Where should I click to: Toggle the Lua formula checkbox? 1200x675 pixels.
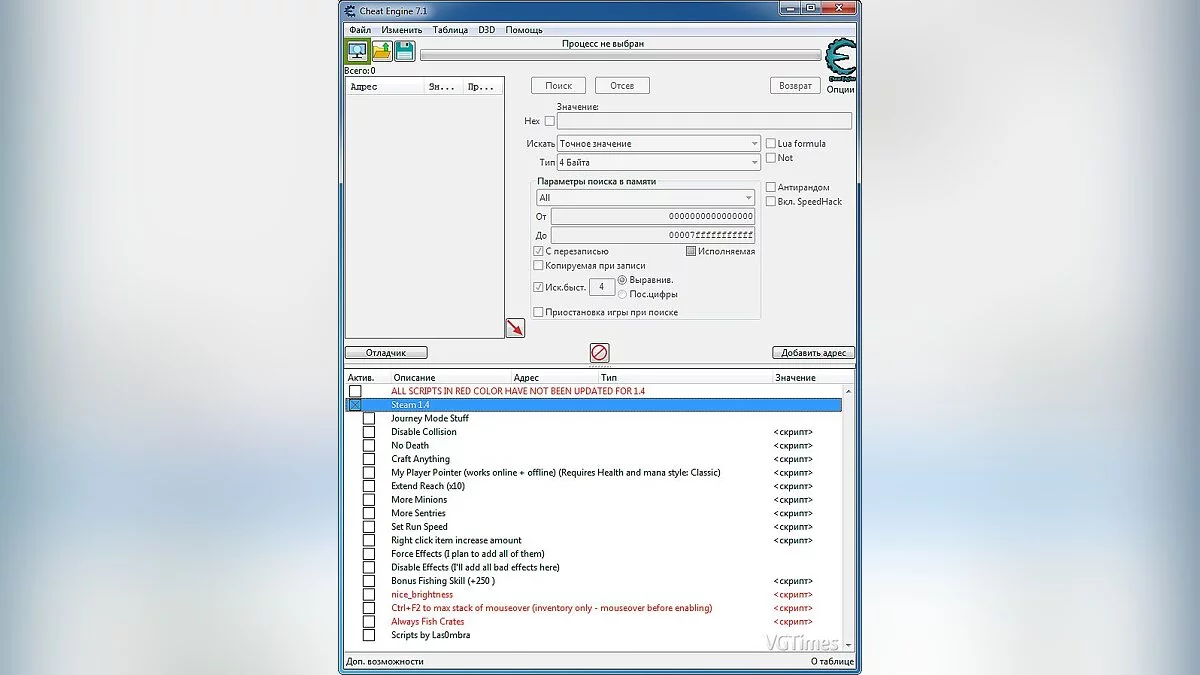[771, 143]
